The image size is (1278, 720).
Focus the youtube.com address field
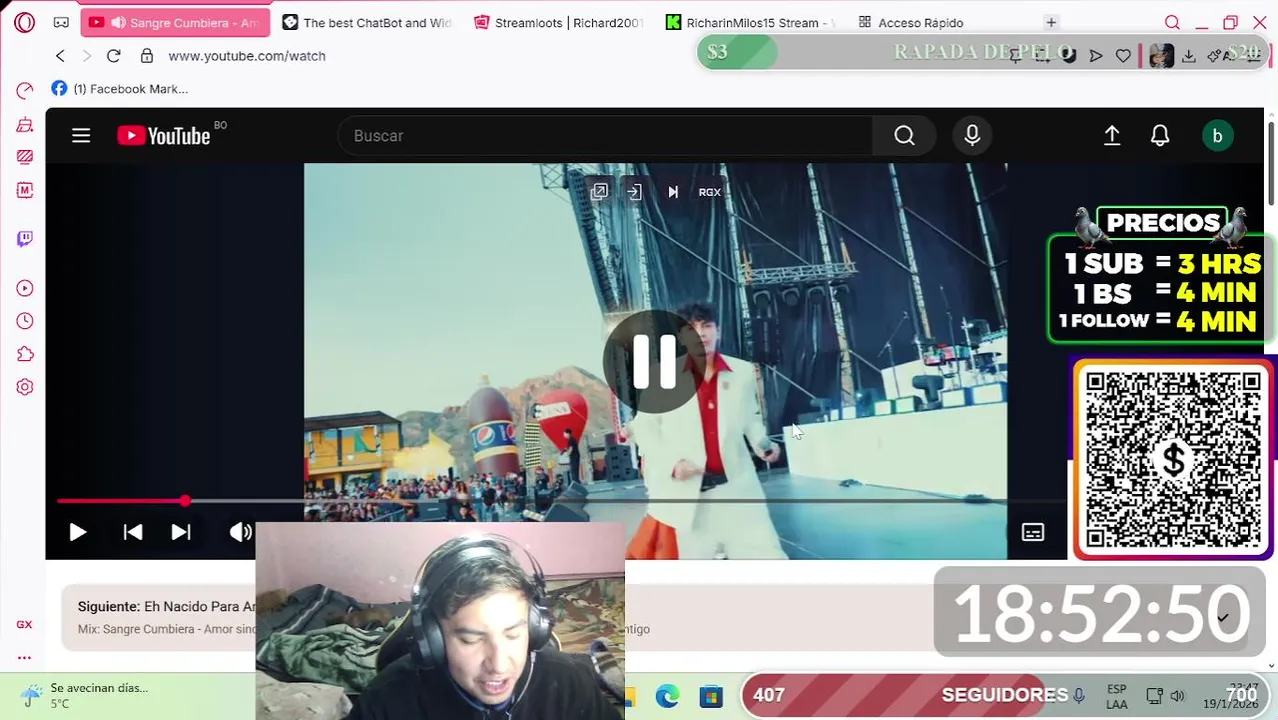point(247,56)
